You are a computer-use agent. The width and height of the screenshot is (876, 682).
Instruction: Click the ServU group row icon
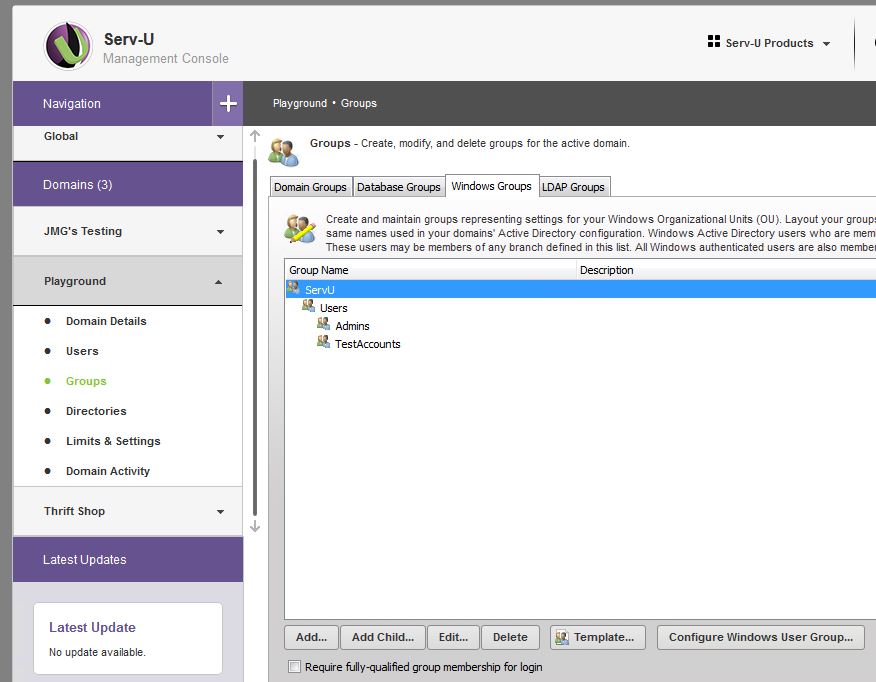[293, 288]
